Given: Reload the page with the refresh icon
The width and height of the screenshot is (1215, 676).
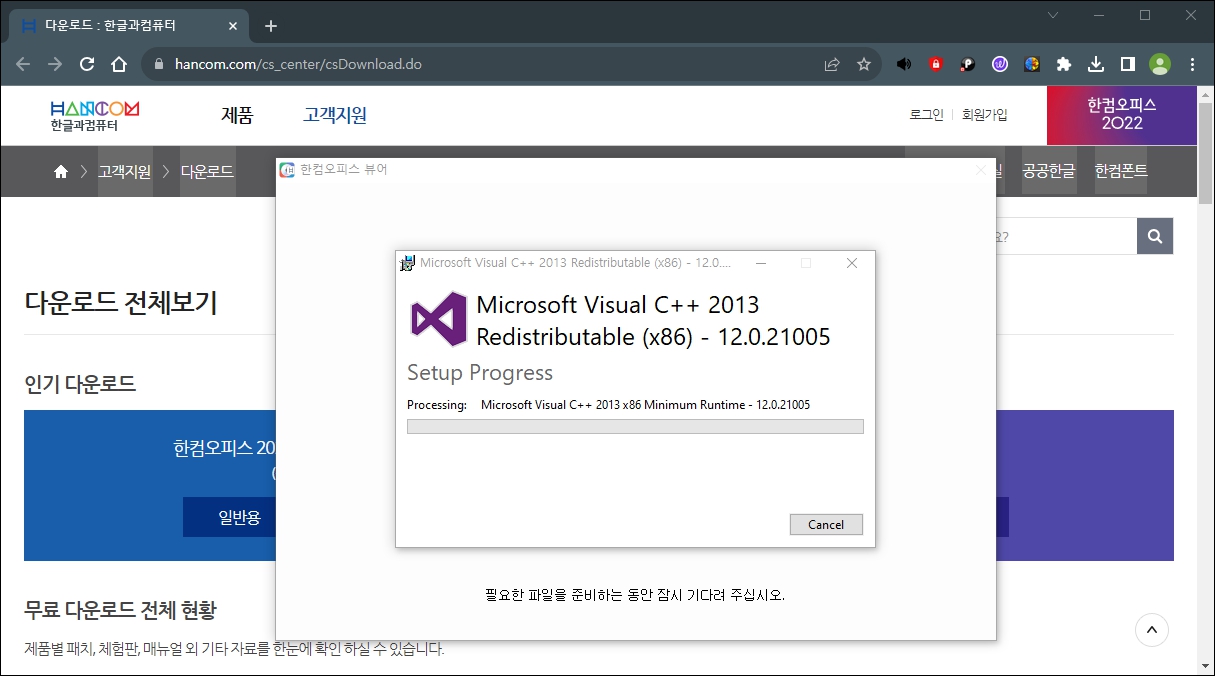Looking at the screenshot, I should click(87, 64).
